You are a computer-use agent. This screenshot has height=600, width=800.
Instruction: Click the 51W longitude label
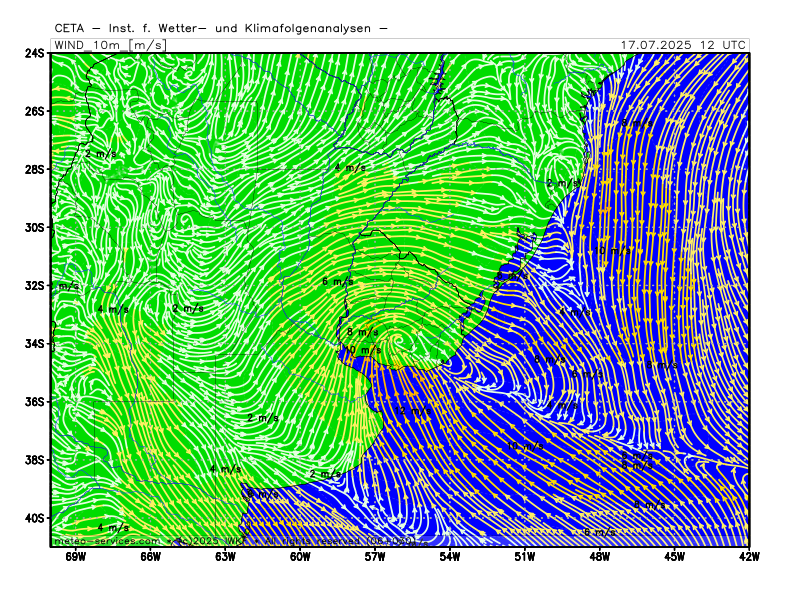[x=524, y=557]
